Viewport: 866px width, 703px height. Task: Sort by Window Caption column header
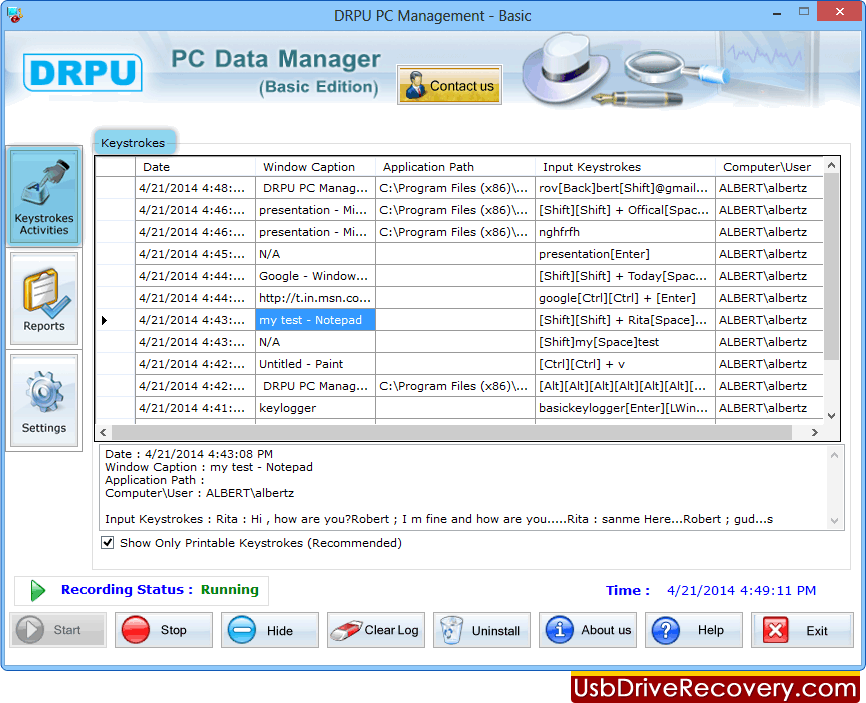point(315,167)
